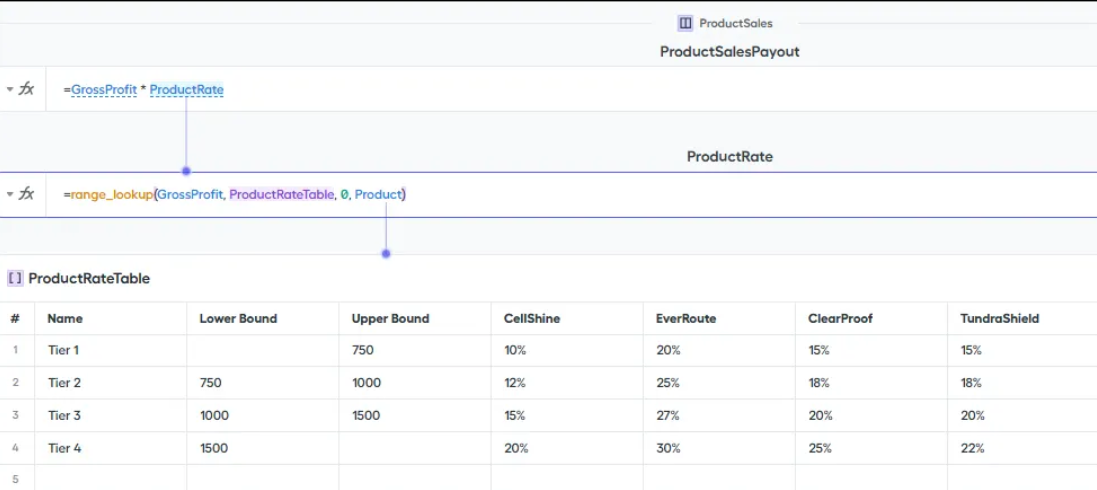Click the ProductSales table icon at top

(x=685, y=23)
